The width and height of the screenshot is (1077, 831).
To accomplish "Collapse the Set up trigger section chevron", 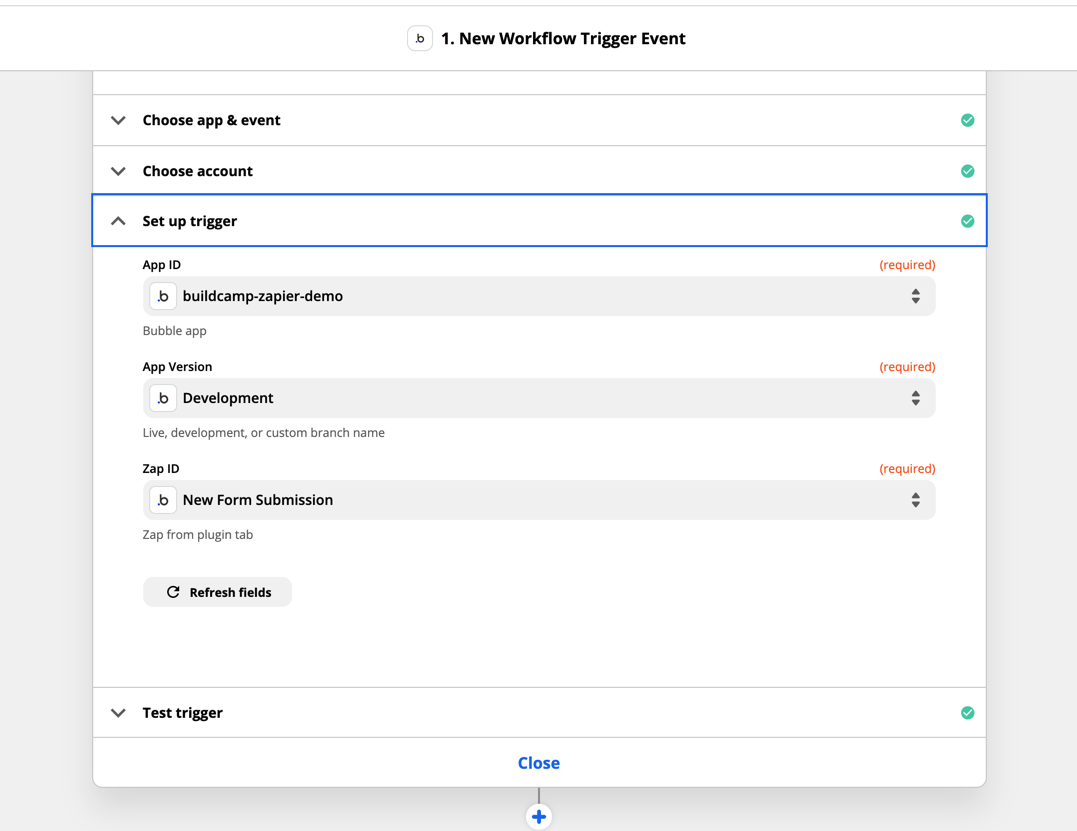I will pos(118,221).
